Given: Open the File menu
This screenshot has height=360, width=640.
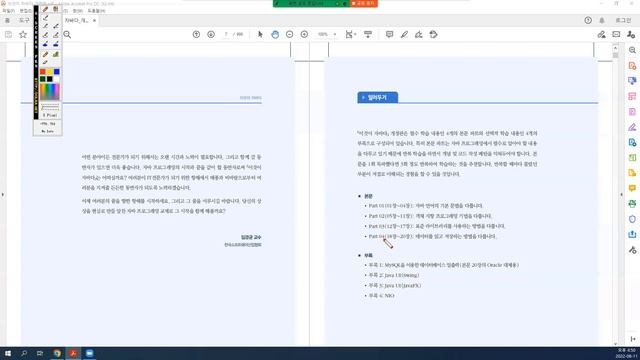Looking at the screenshot, I should coord(8,11).
